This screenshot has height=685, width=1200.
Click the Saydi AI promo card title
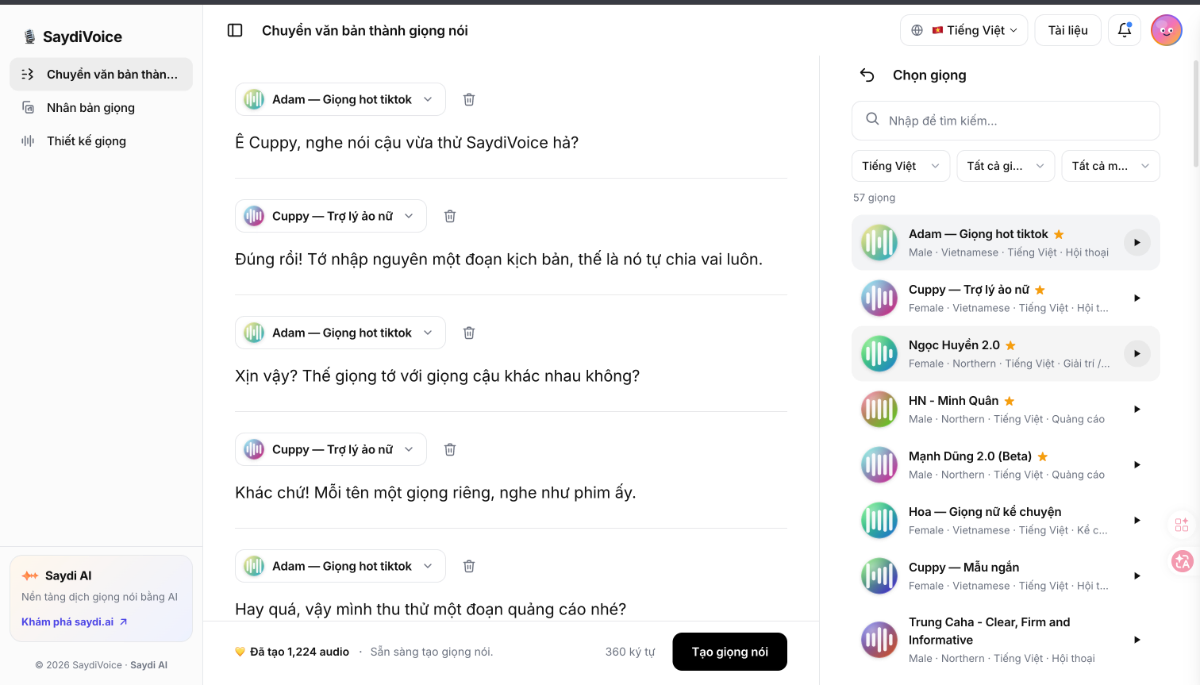tap(68, 576)
